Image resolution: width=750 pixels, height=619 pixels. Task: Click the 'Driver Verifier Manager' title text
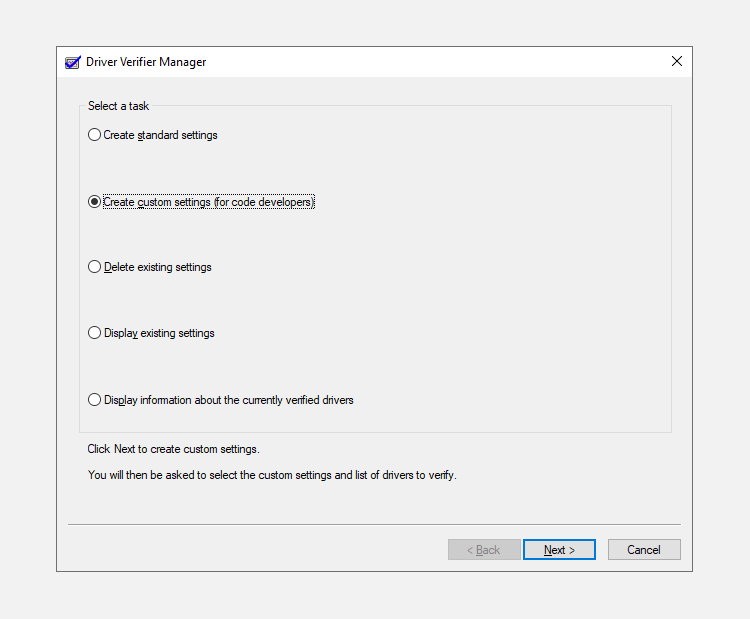point(146,62)
